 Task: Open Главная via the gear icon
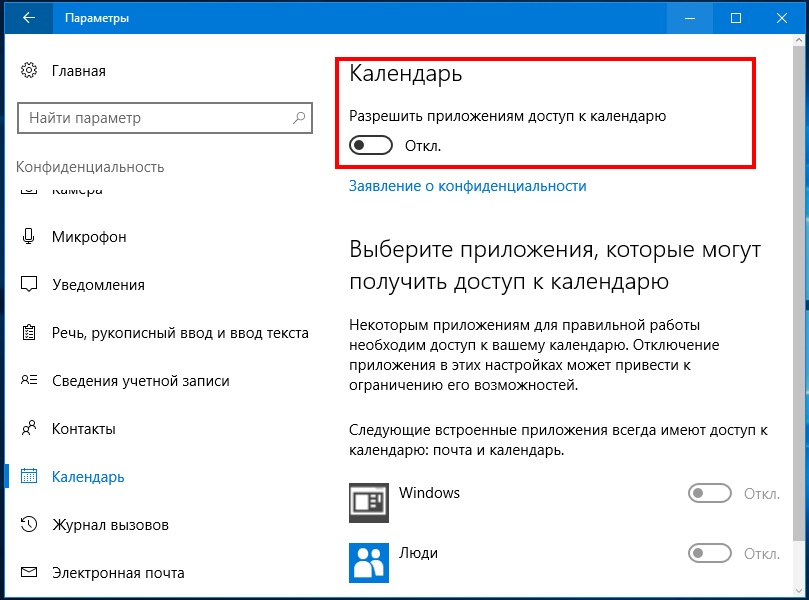(29, 70)
